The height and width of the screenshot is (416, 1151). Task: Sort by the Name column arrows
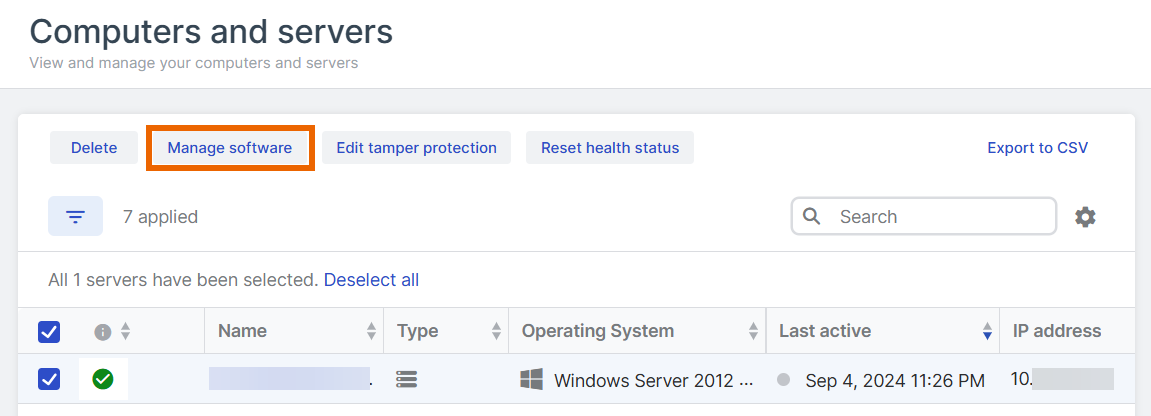[371, 331]
